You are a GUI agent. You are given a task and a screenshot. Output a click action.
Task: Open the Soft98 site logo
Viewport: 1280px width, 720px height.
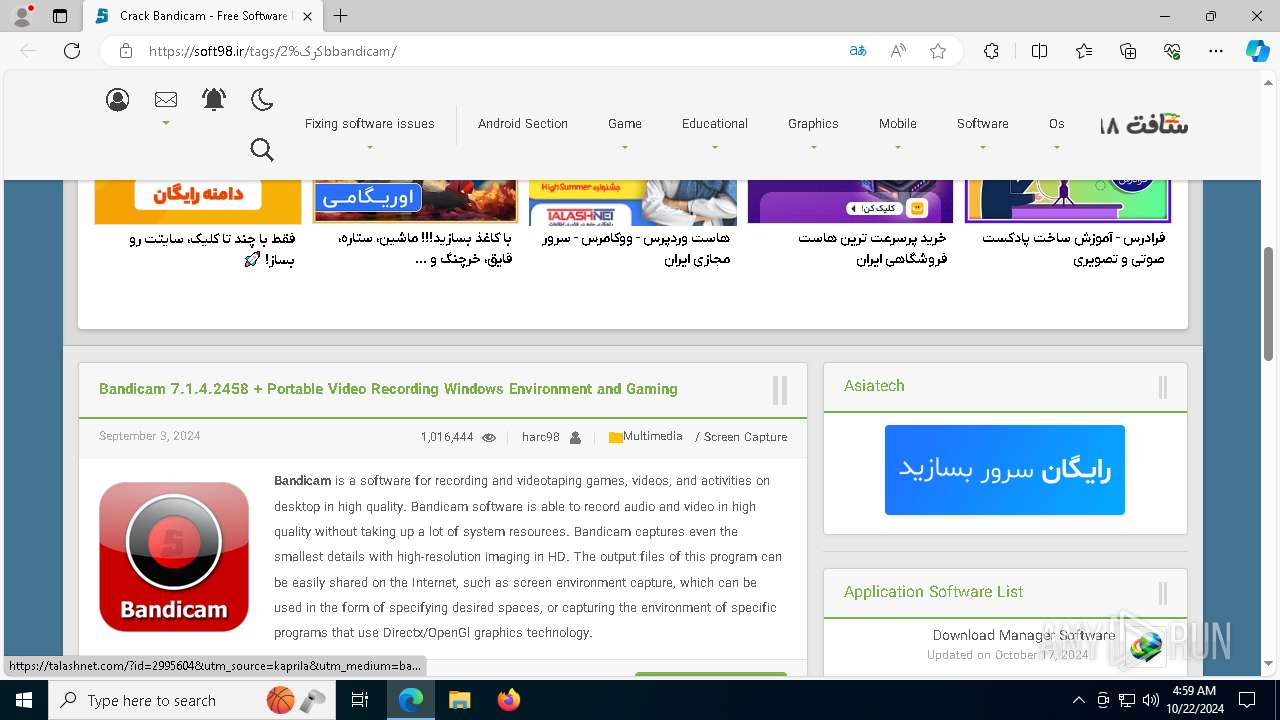[x=1145, y=125]
